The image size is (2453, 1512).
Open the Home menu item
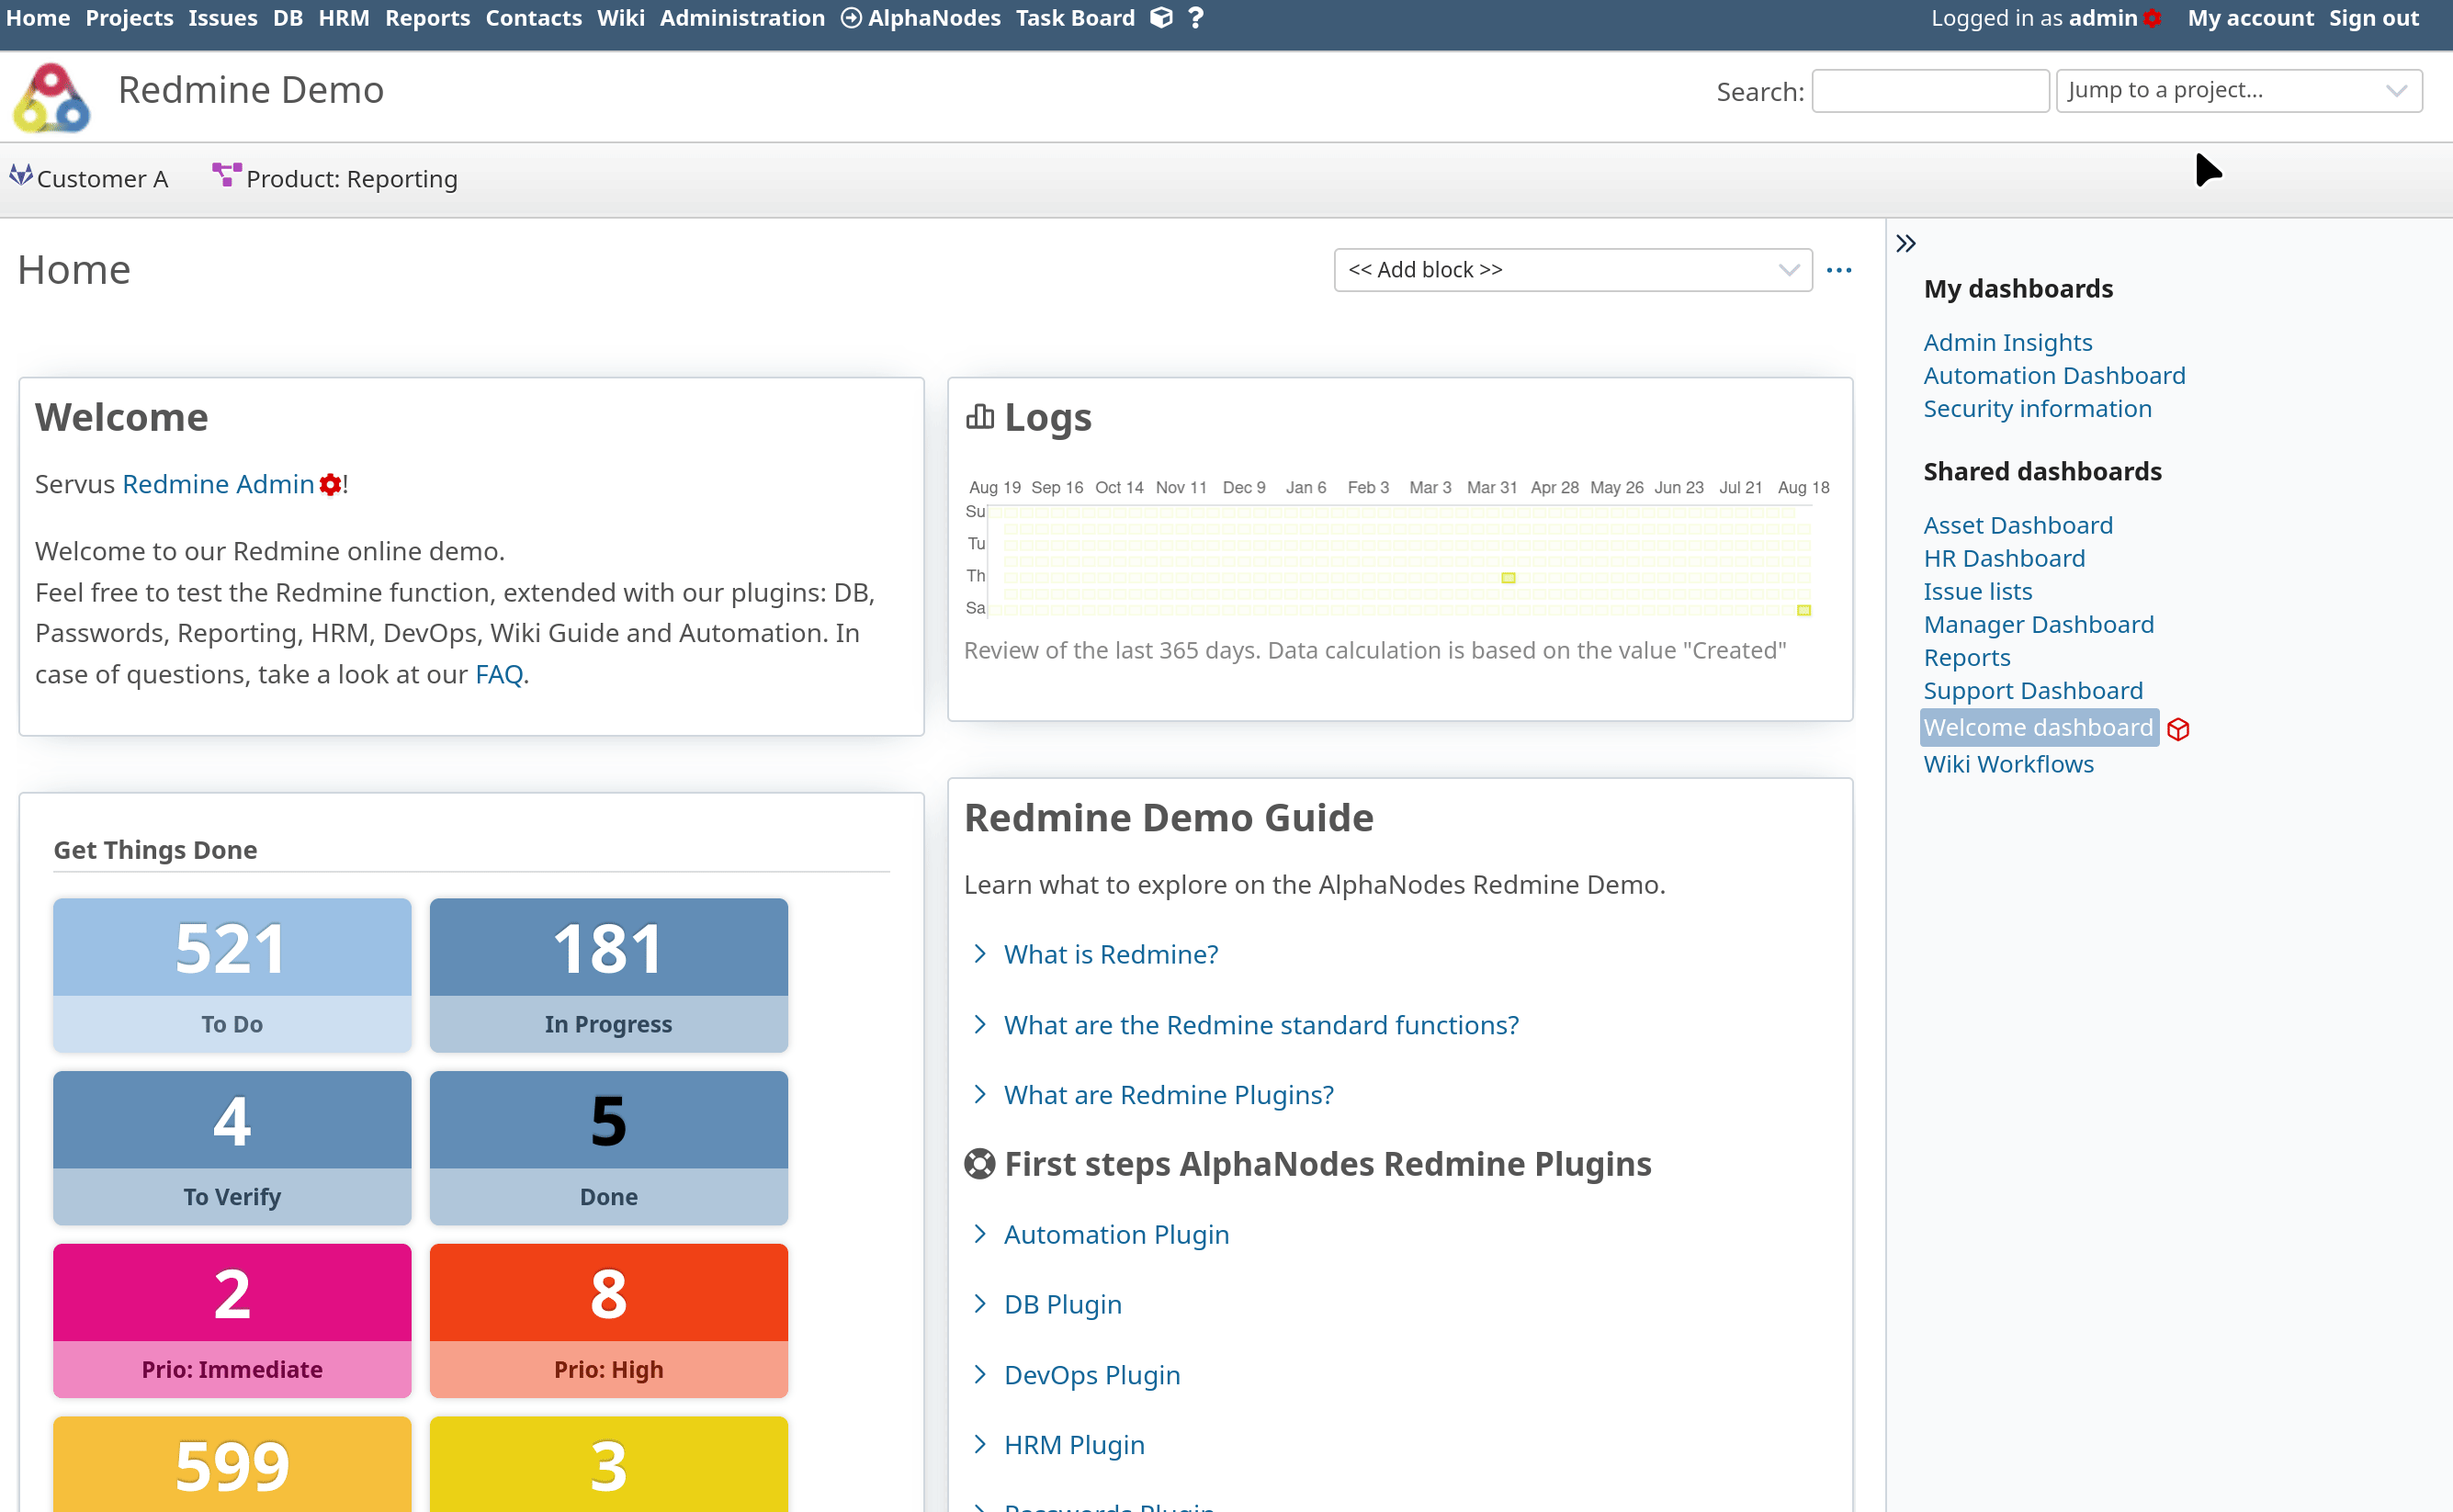[x=38, y=18]
